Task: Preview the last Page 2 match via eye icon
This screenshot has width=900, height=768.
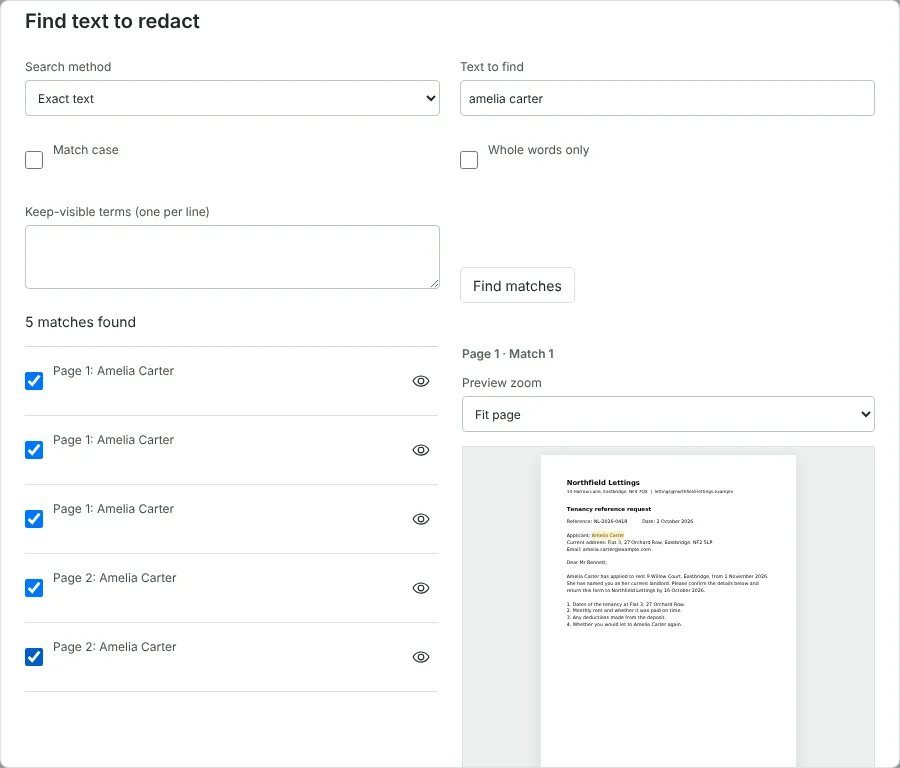Action: pos(421,657)
